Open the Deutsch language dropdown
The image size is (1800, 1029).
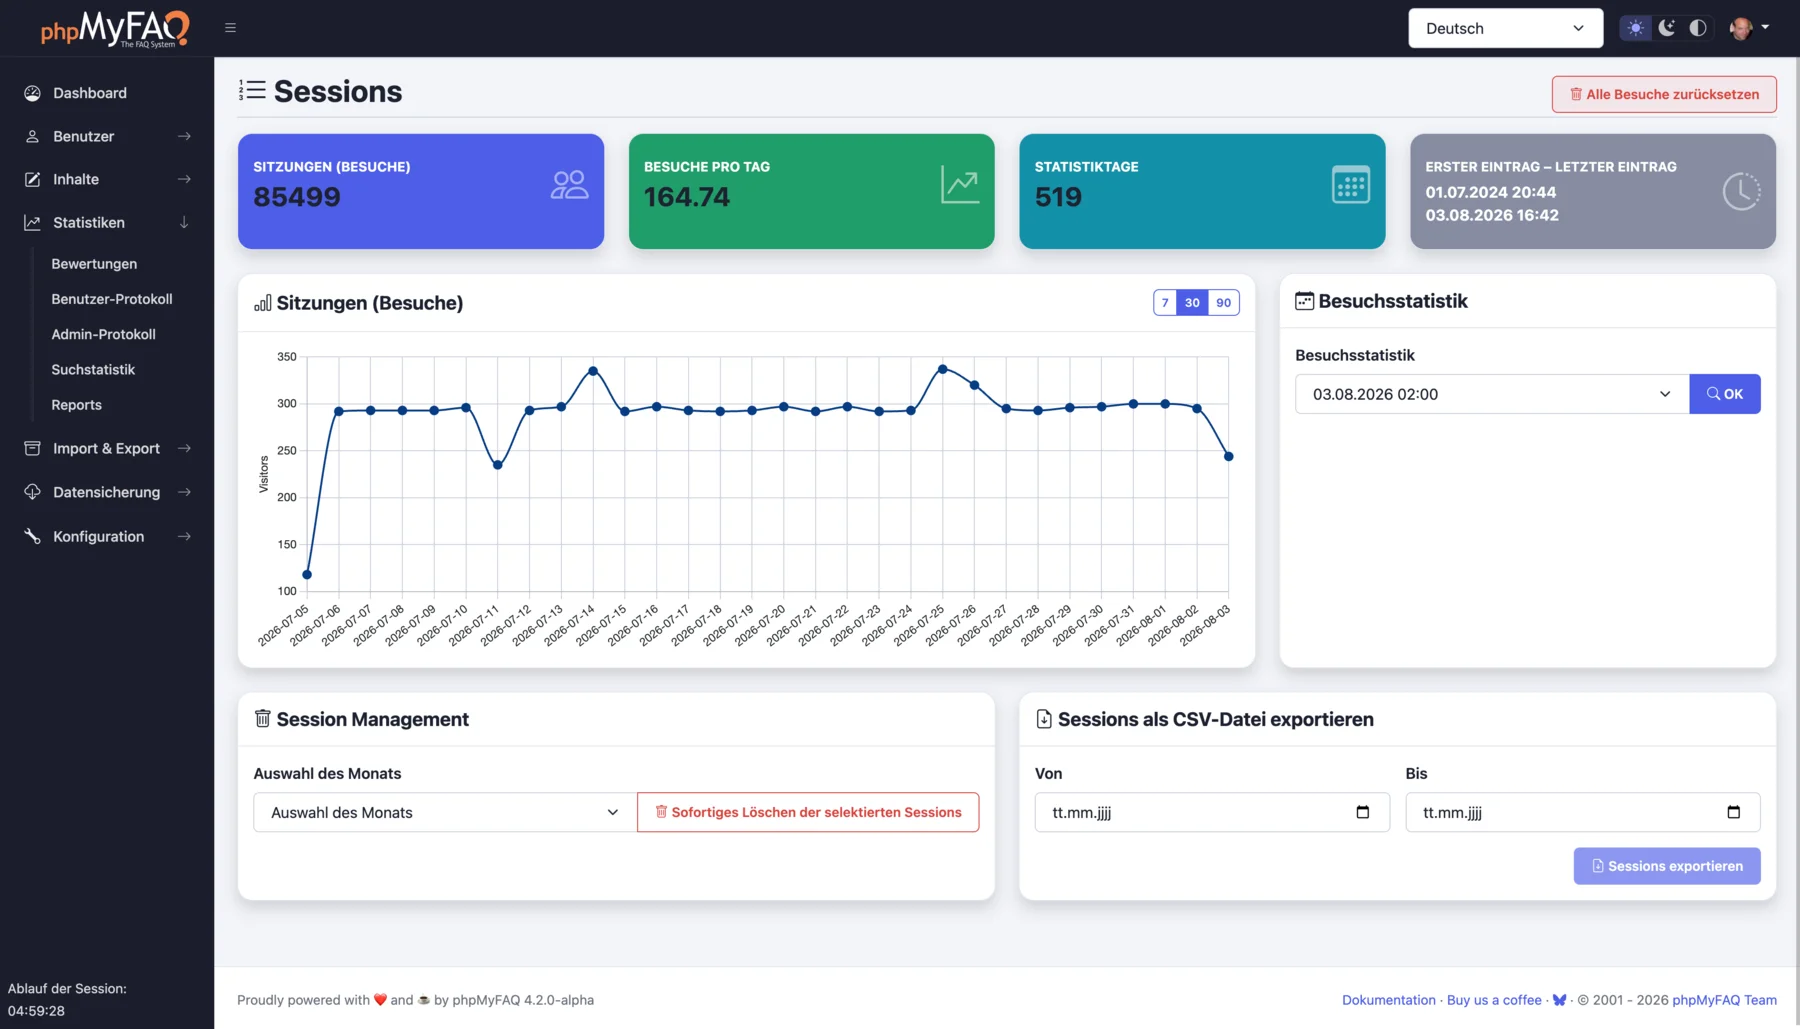pyautogui.click(x=1505, y=28)
